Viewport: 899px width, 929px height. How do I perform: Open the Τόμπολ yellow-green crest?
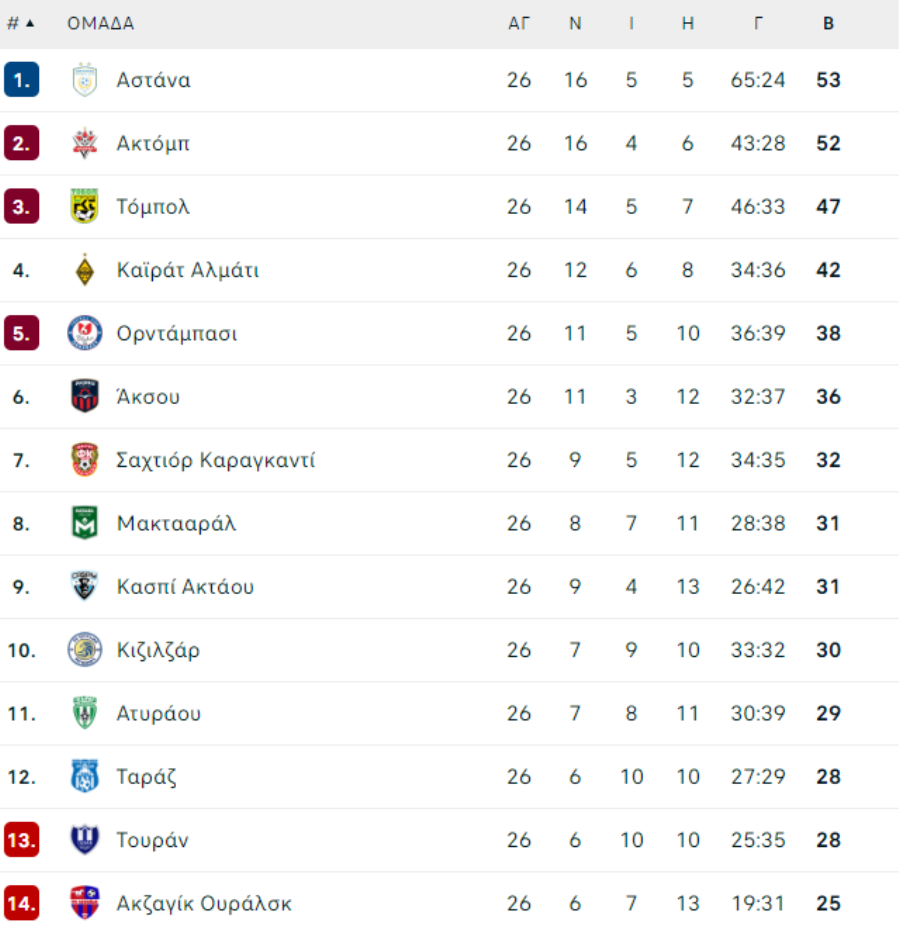(x=85, y=206)
